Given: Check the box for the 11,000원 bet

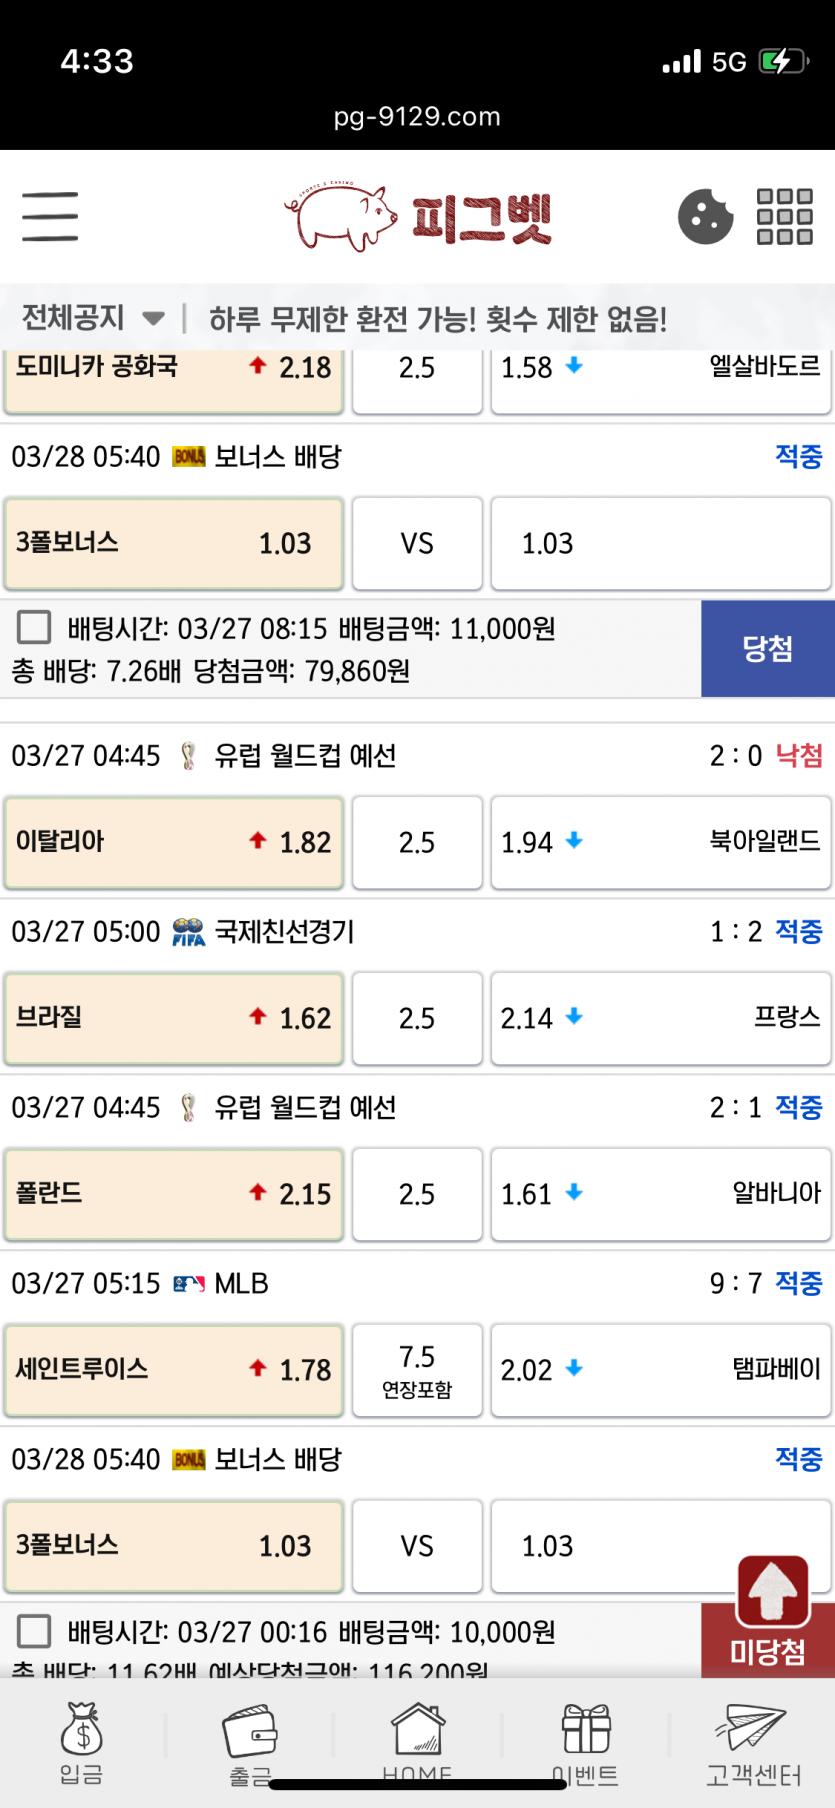Looking at the screenshot, I should [x=34, y=628].
